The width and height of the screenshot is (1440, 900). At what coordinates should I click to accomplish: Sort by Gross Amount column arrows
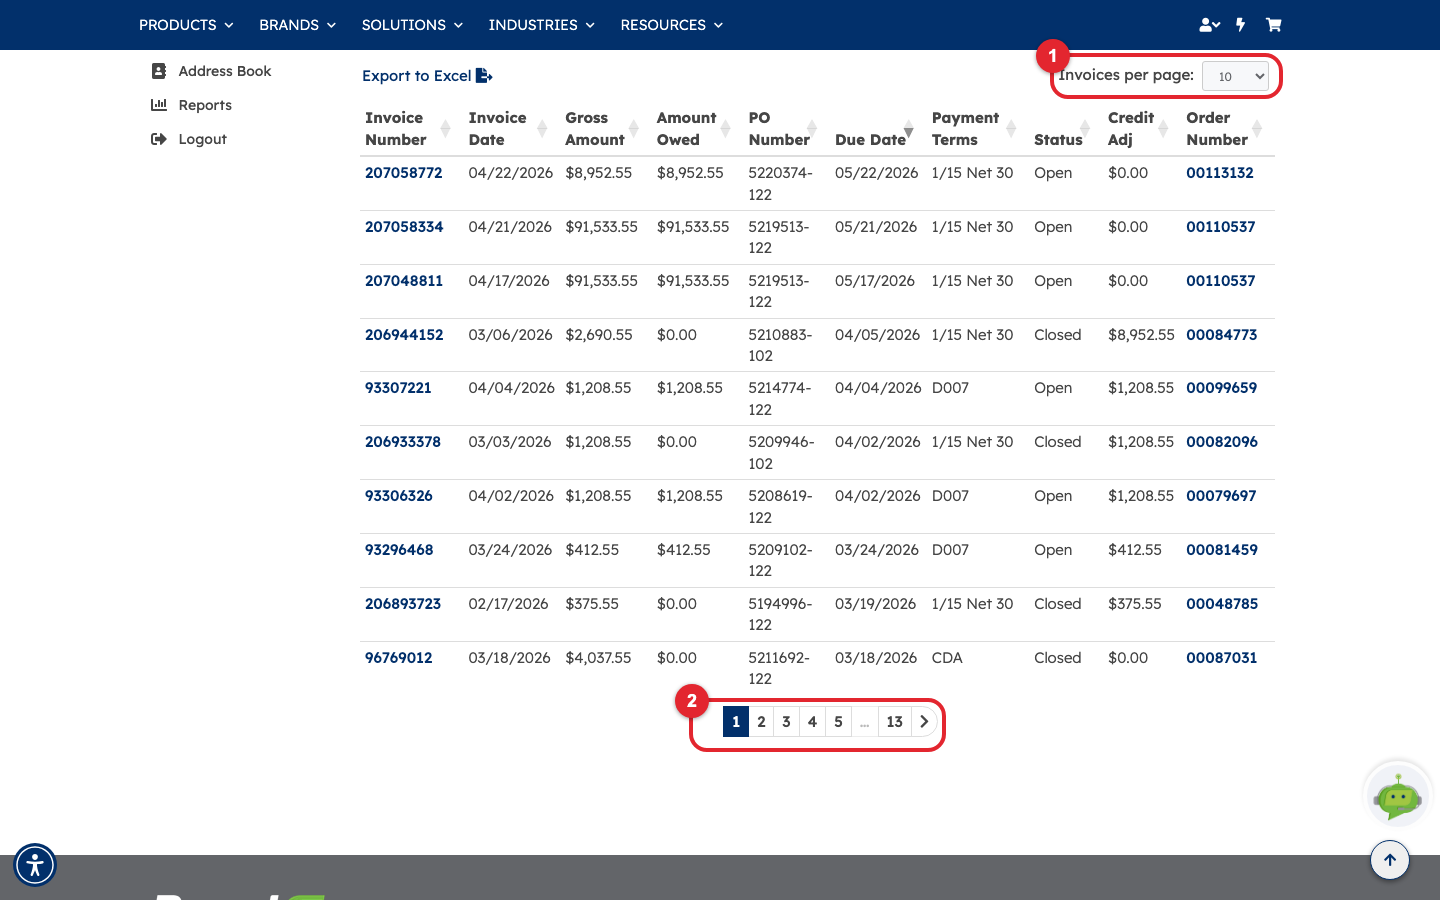(634, 129)
